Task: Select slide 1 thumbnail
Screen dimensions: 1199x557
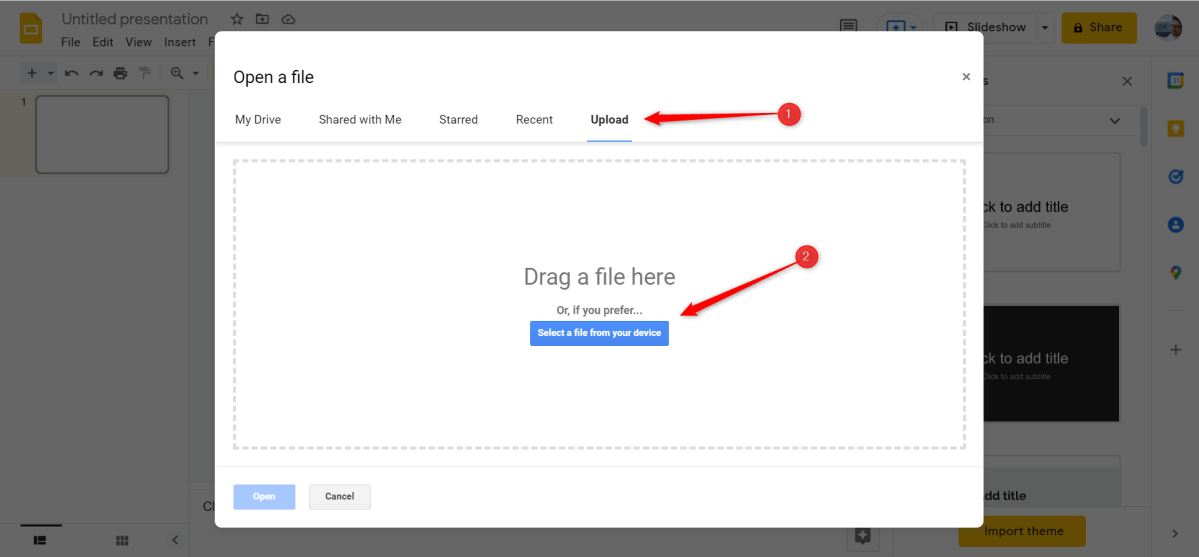Action: [102, 135]
